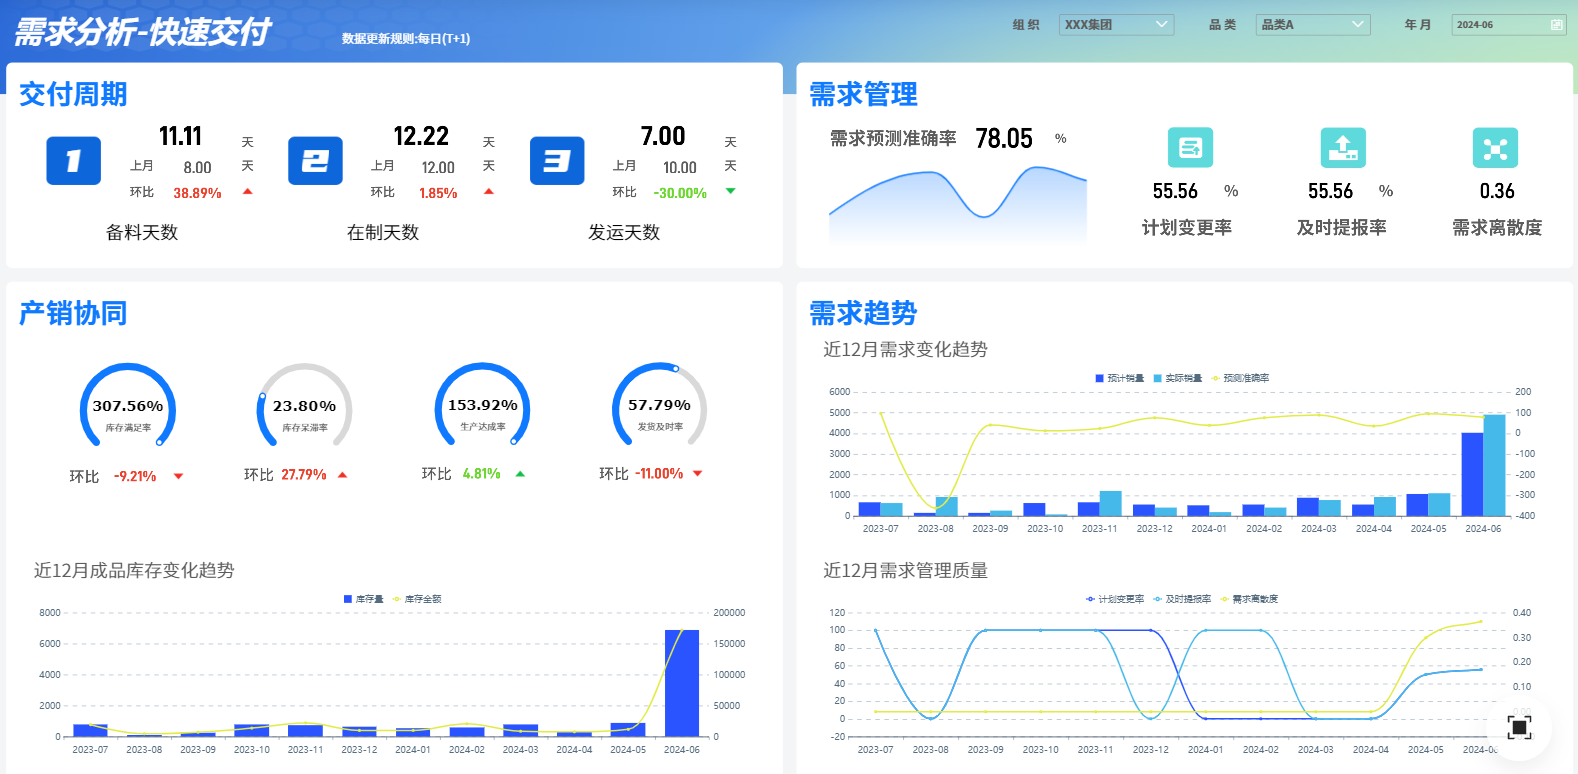The height and width of the screenshot is (774, 1578).
Task: Click the 产销协同 section title
Action: [73, 313]
